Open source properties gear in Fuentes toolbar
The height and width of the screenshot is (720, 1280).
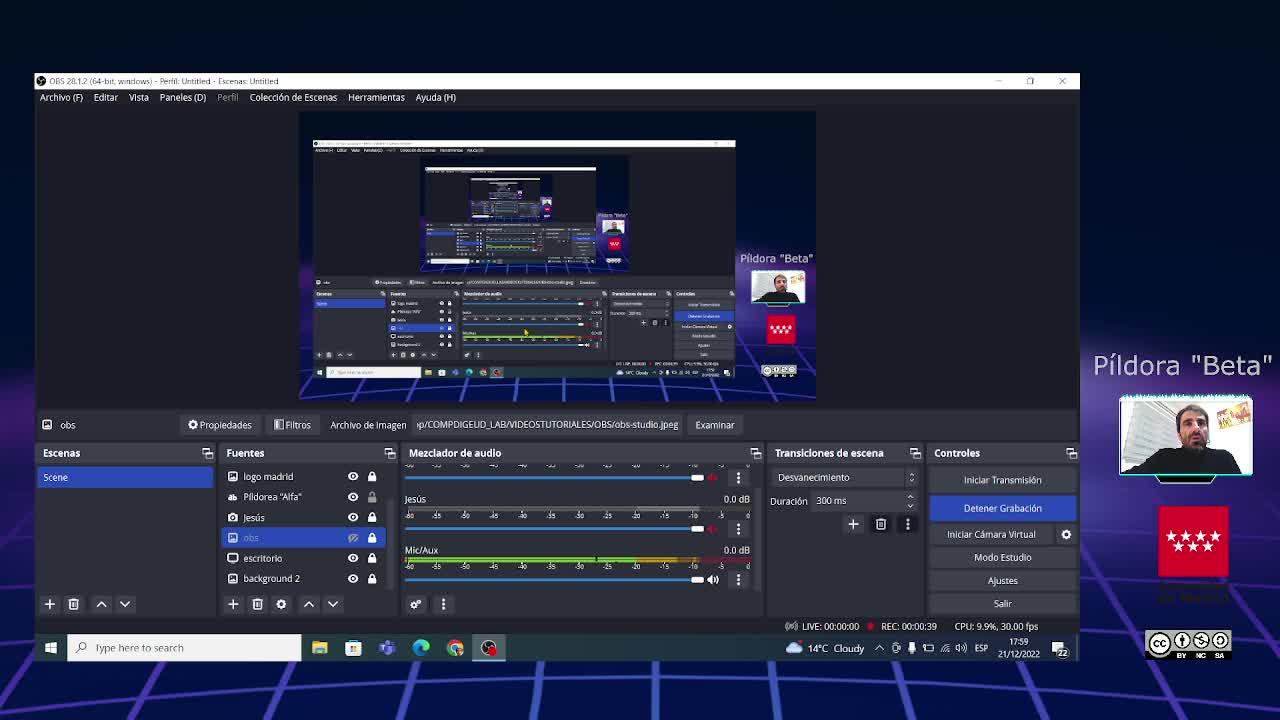pos(281,604)
